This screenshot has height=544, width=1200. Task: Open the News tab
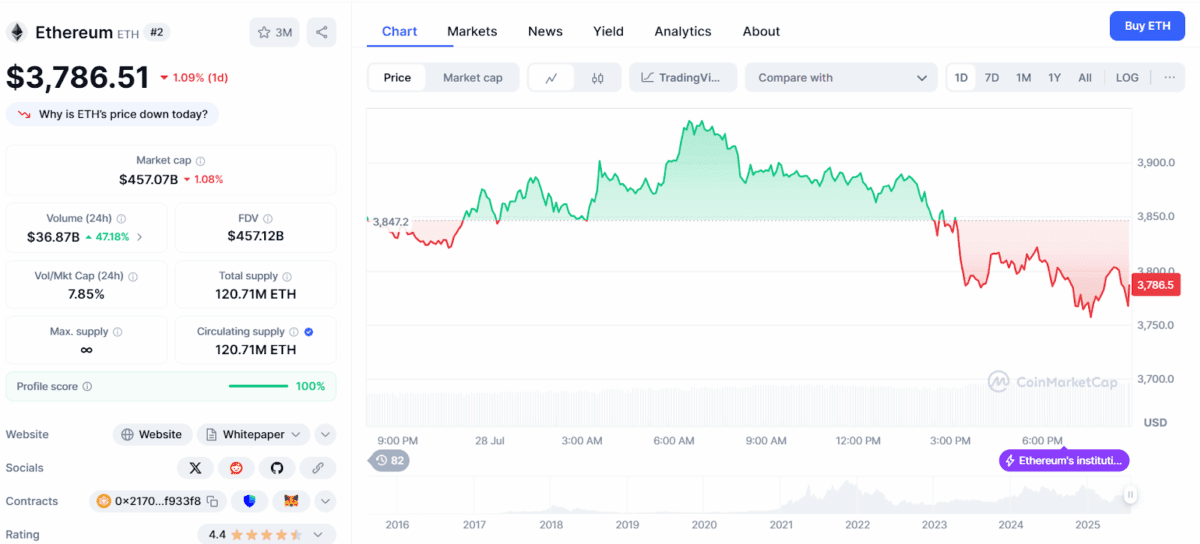(x=545, y=32)
